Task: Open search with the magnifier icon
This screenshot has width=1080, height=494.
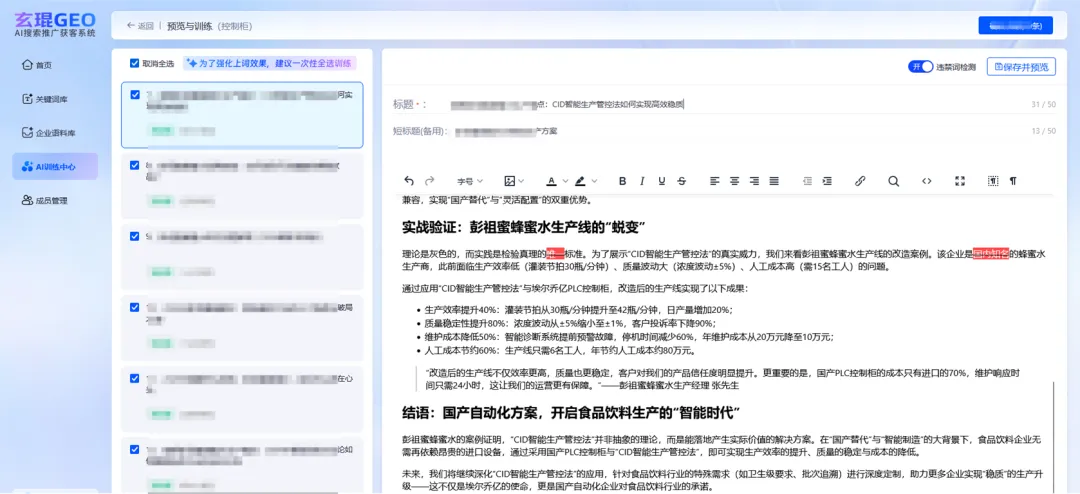Action: [894, 181]
